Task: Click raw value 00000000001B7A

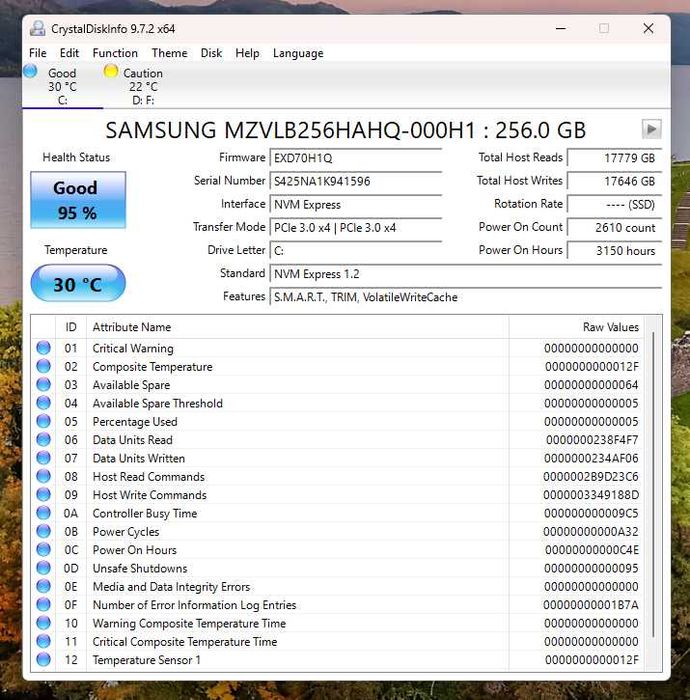Action: pyautogui.click(x=590, y=605)
